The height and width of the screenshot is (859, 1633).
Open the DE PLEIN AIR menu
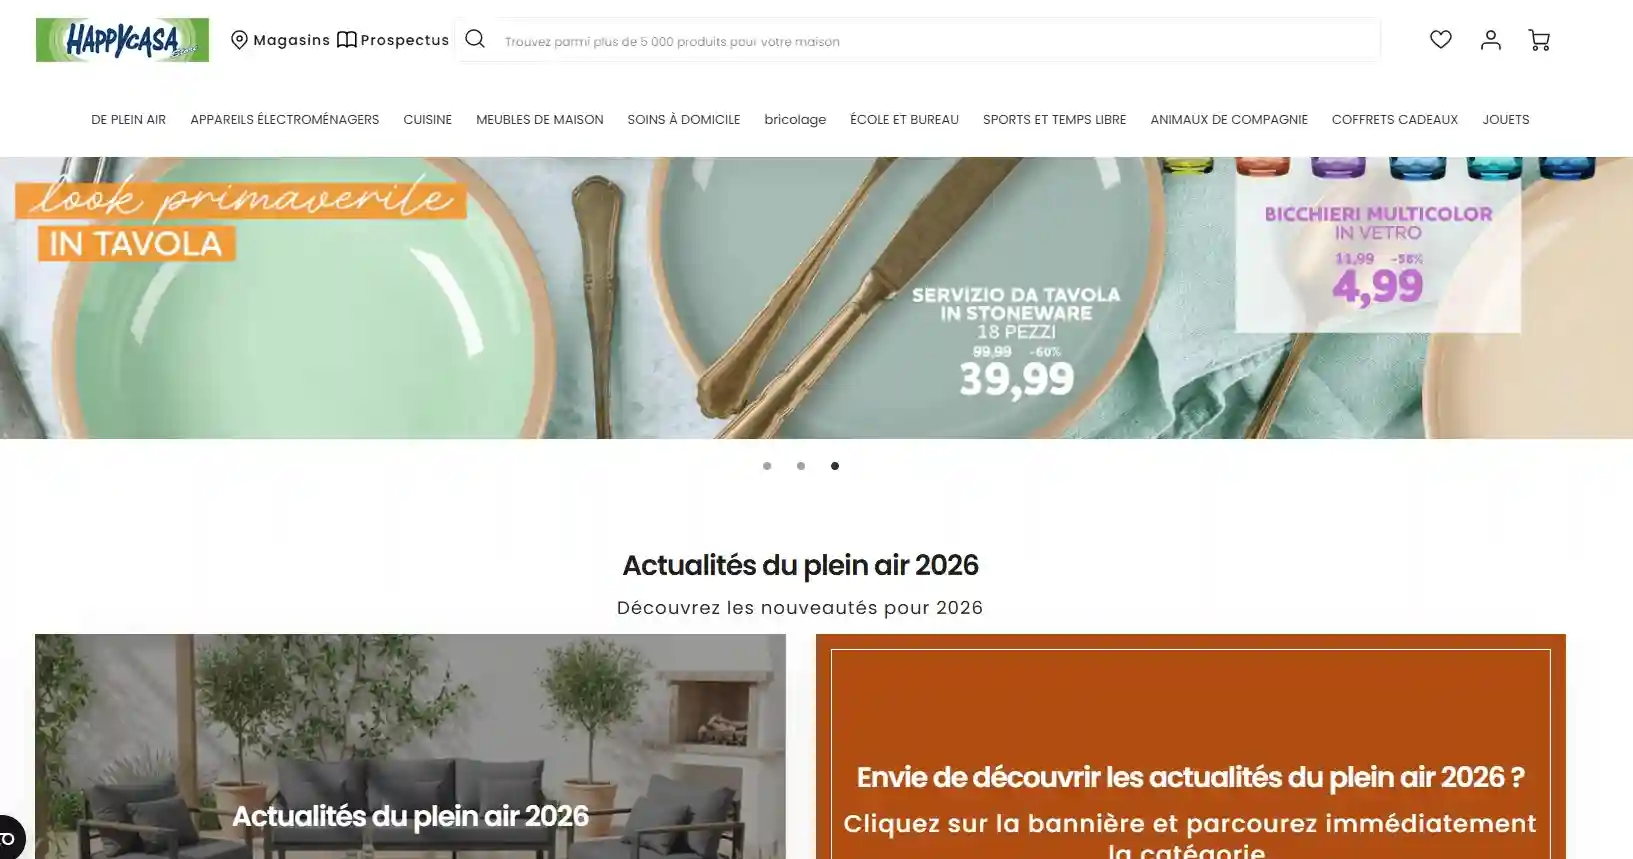(x=128, y=120)
